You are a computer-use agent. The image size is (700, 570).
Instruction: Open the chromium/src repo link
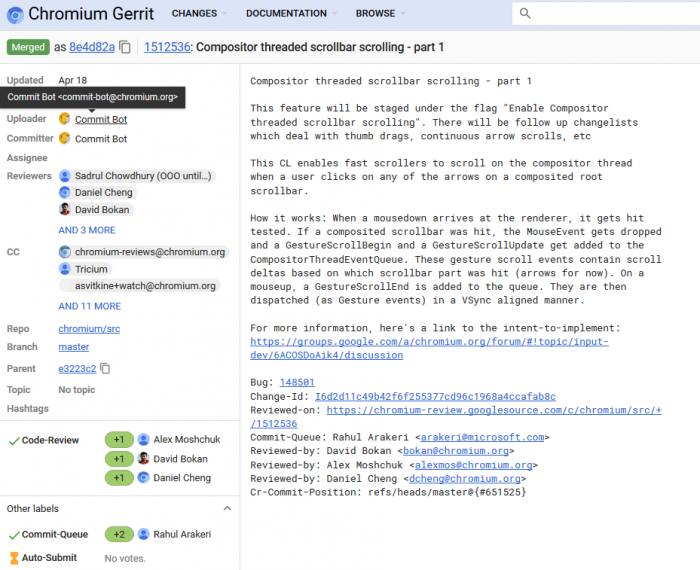click(88, 328)
